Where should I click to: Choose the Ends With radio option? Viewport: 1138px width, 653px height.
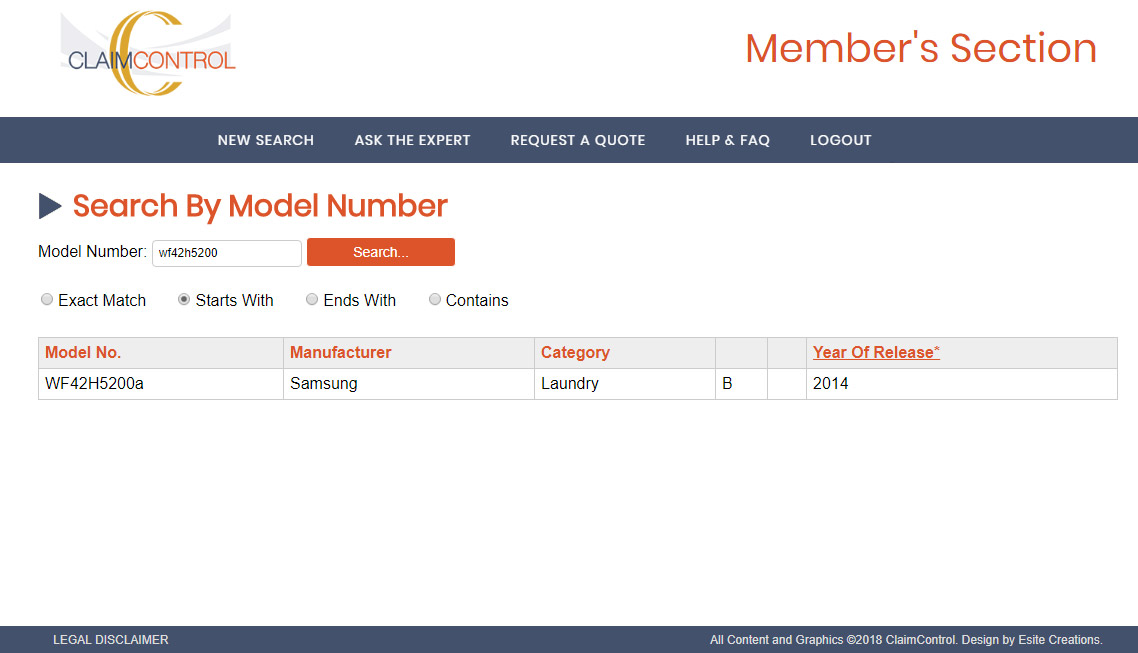[312, 300]
